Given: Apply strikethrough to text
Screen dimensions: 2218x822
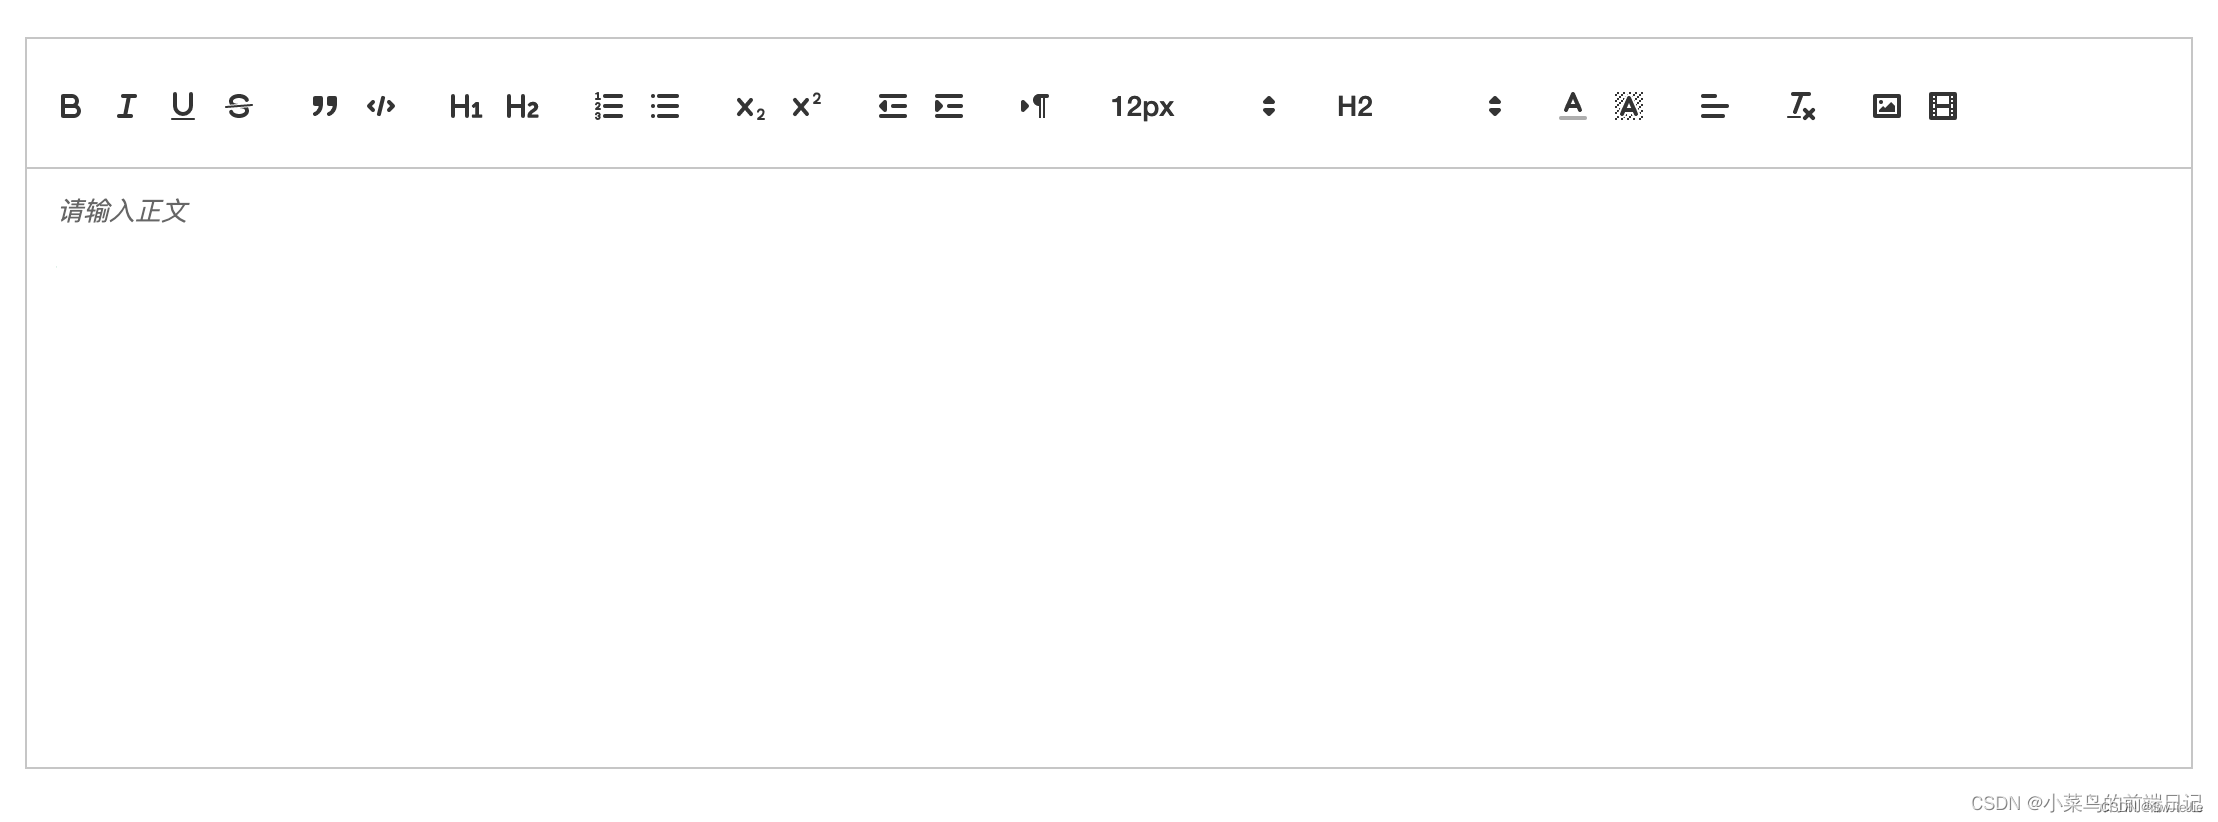Looking at the screenshot, I should point(238,106).
